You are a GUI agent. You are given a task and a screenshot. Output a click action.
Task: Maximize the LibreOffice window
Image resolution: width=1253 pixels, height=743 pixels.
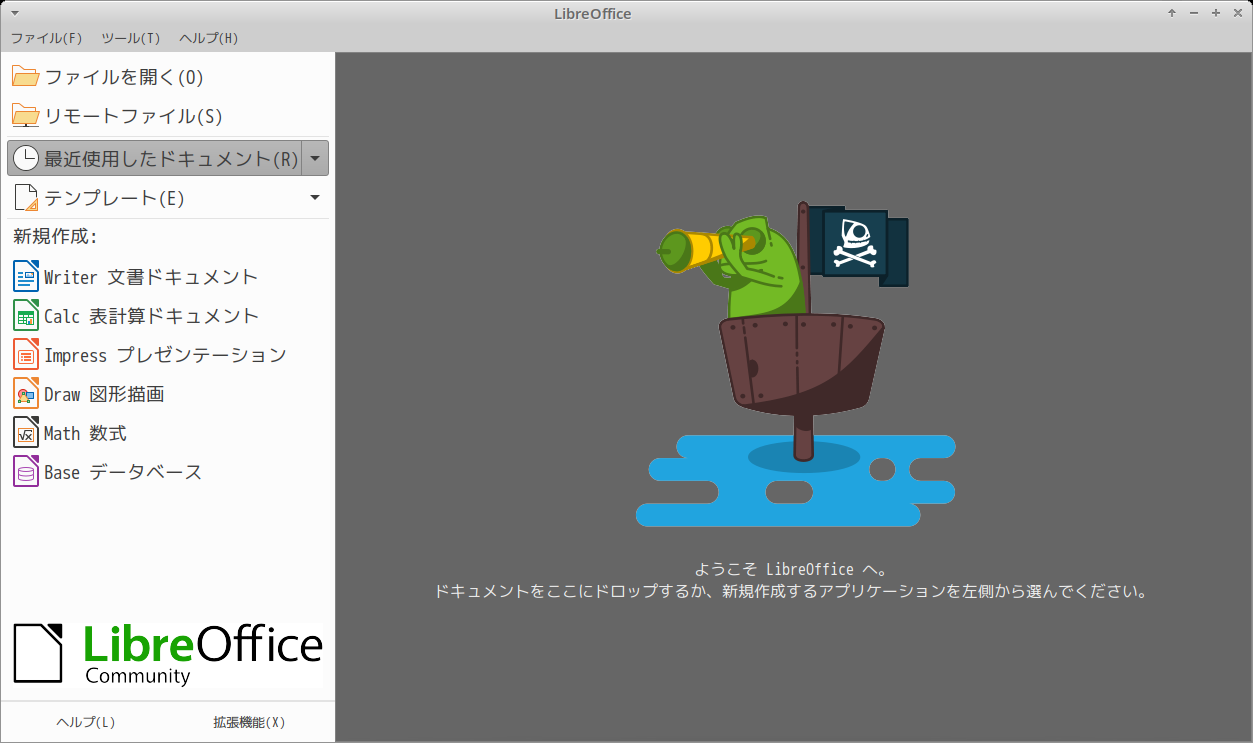click(x=1216, y=13)
